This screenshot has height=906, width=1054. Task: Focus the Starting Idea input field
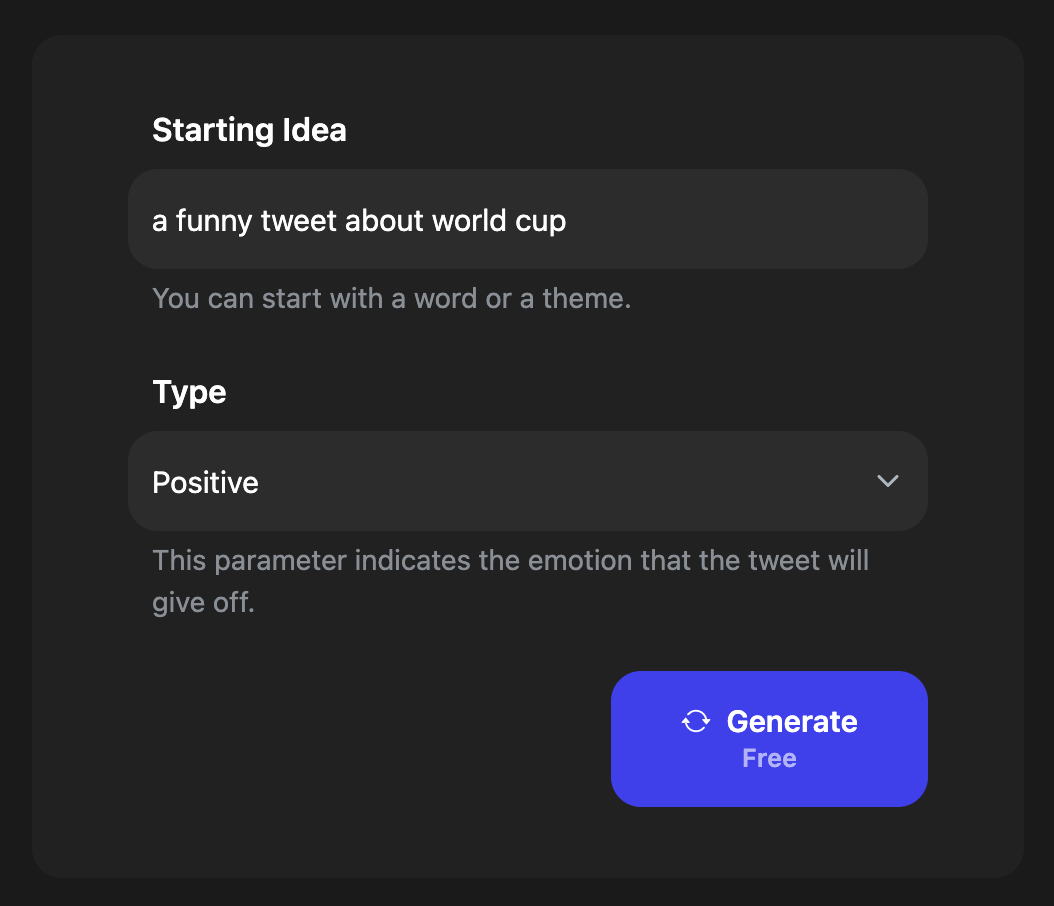click(528, 219)
